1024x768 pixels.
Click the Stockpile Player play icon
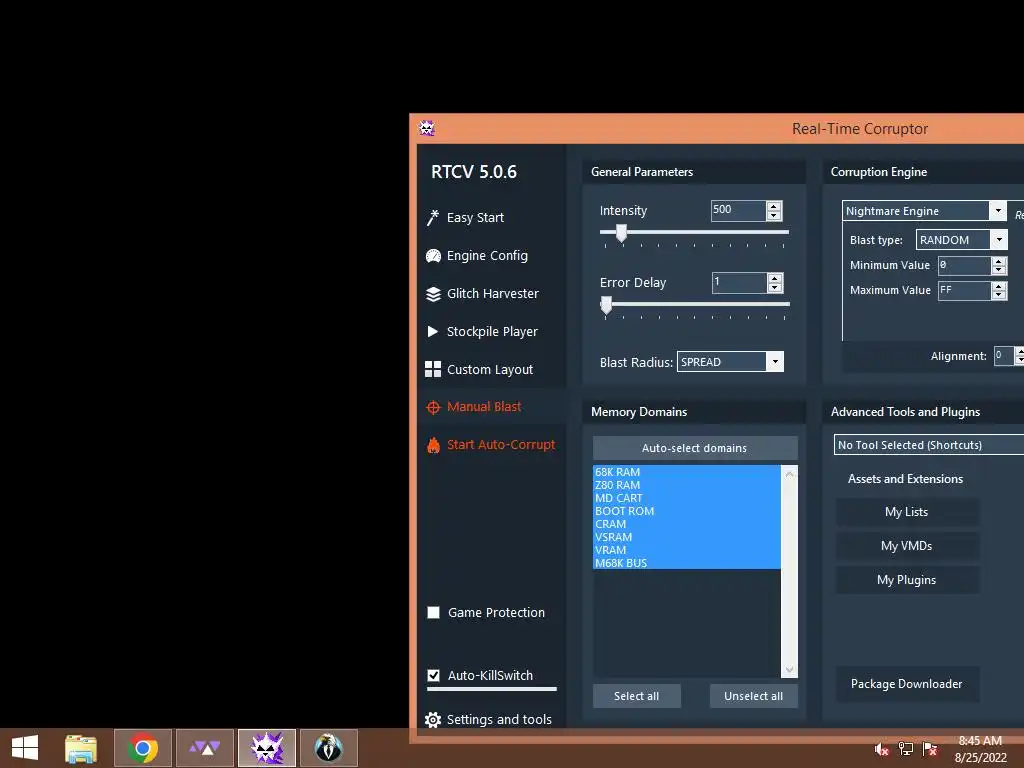tap(432, 332)
